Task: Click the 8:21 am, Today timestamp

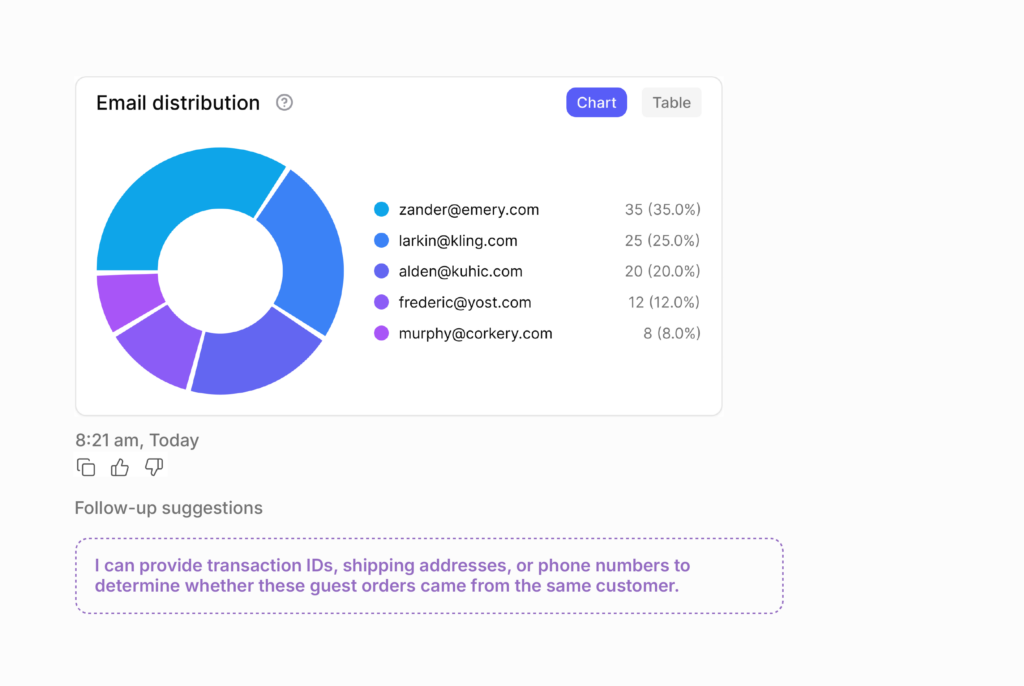Action: [137, 440]
